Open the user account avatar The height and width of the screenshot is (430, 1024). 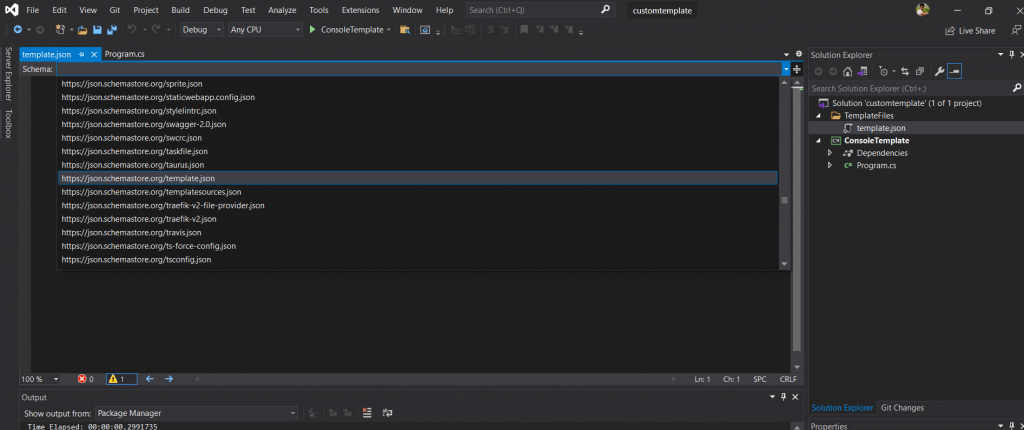click(x=923, y=10)
